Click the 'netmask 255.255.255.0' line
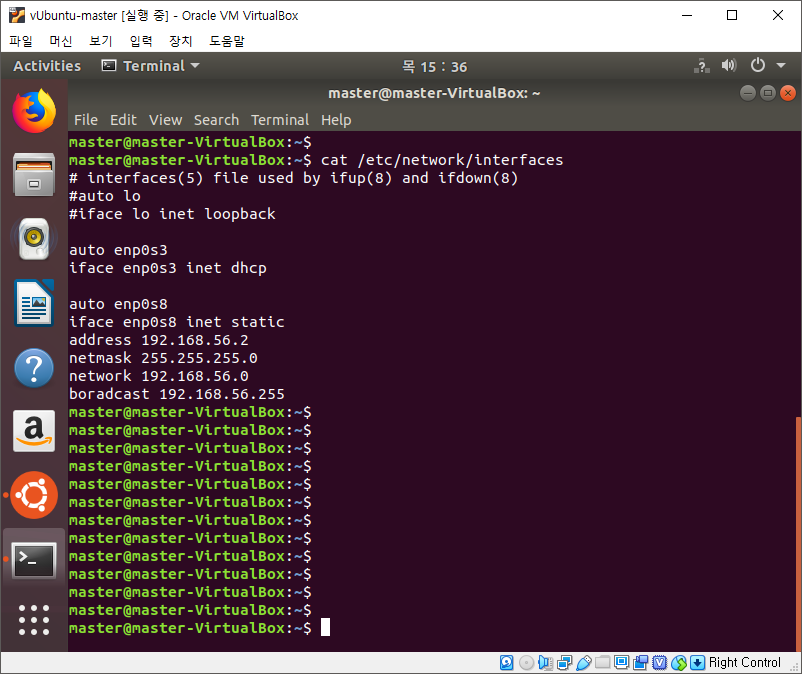This screenshot has height=674, width=802. 163,358
